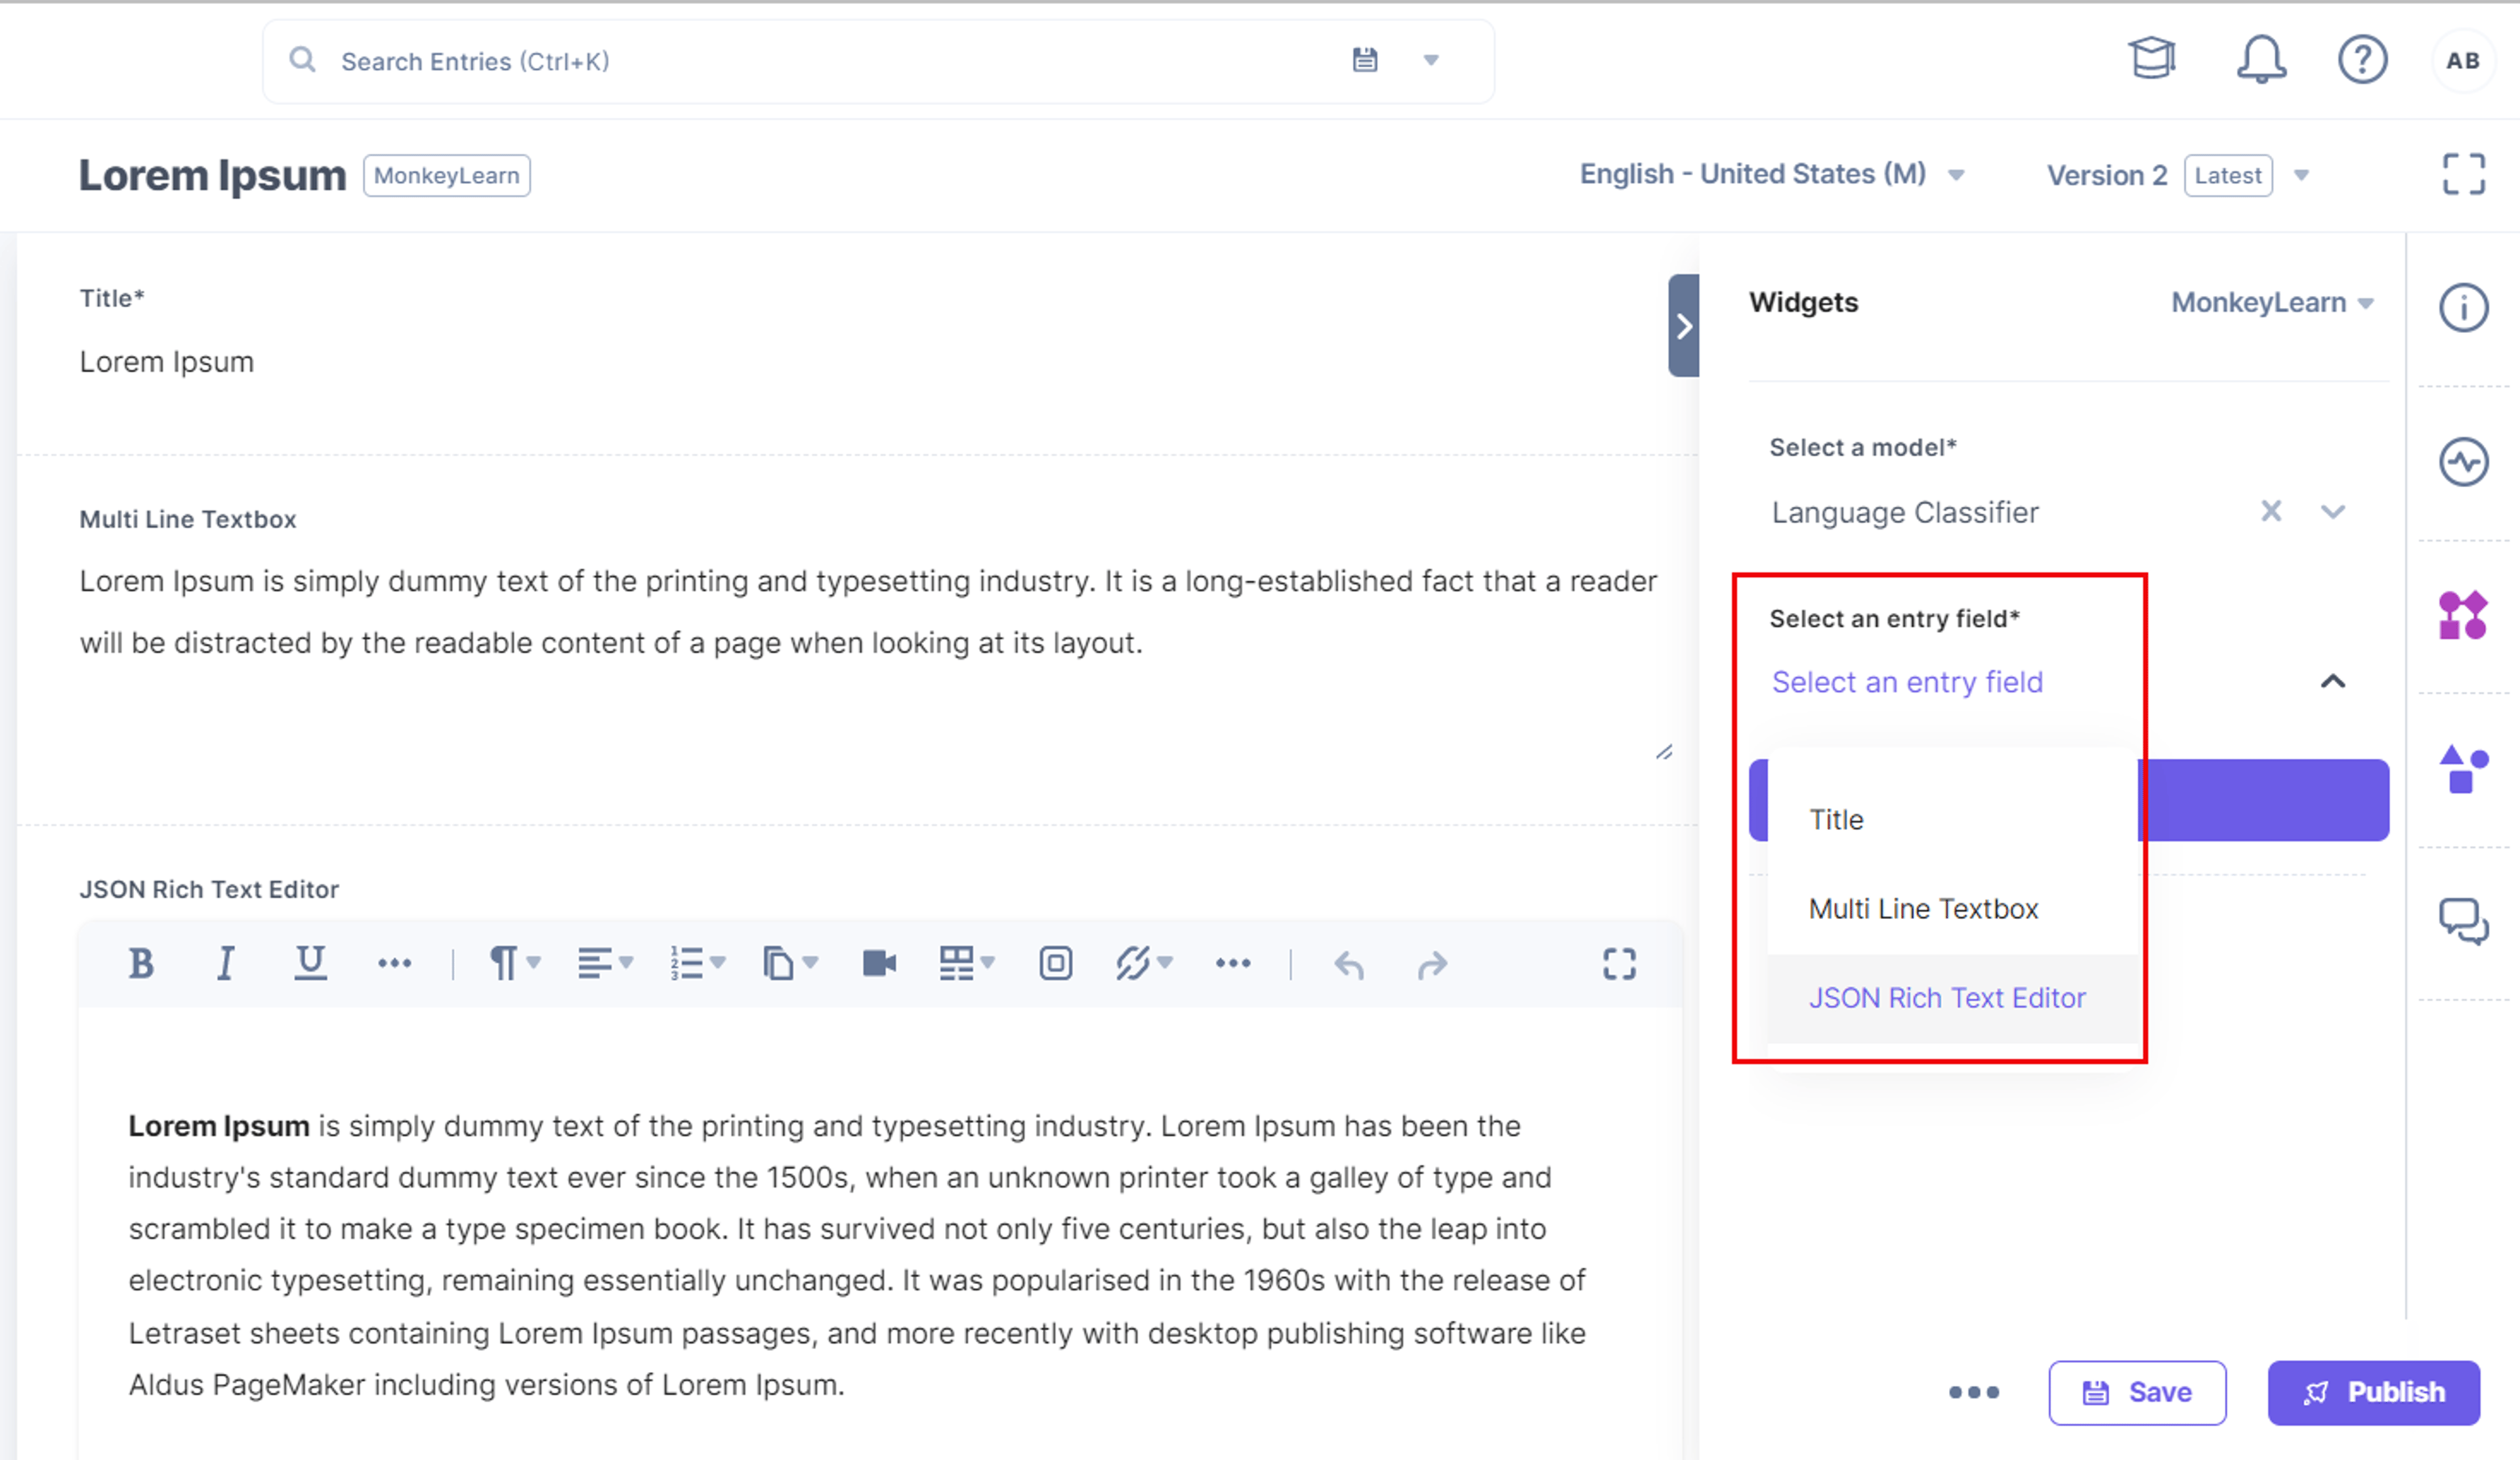Expand the search bar dropdown arrow

tap(1431, 60)
